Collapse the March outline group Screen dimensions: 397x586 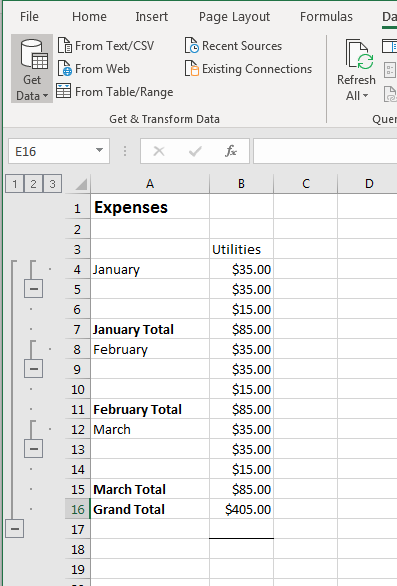34,449
